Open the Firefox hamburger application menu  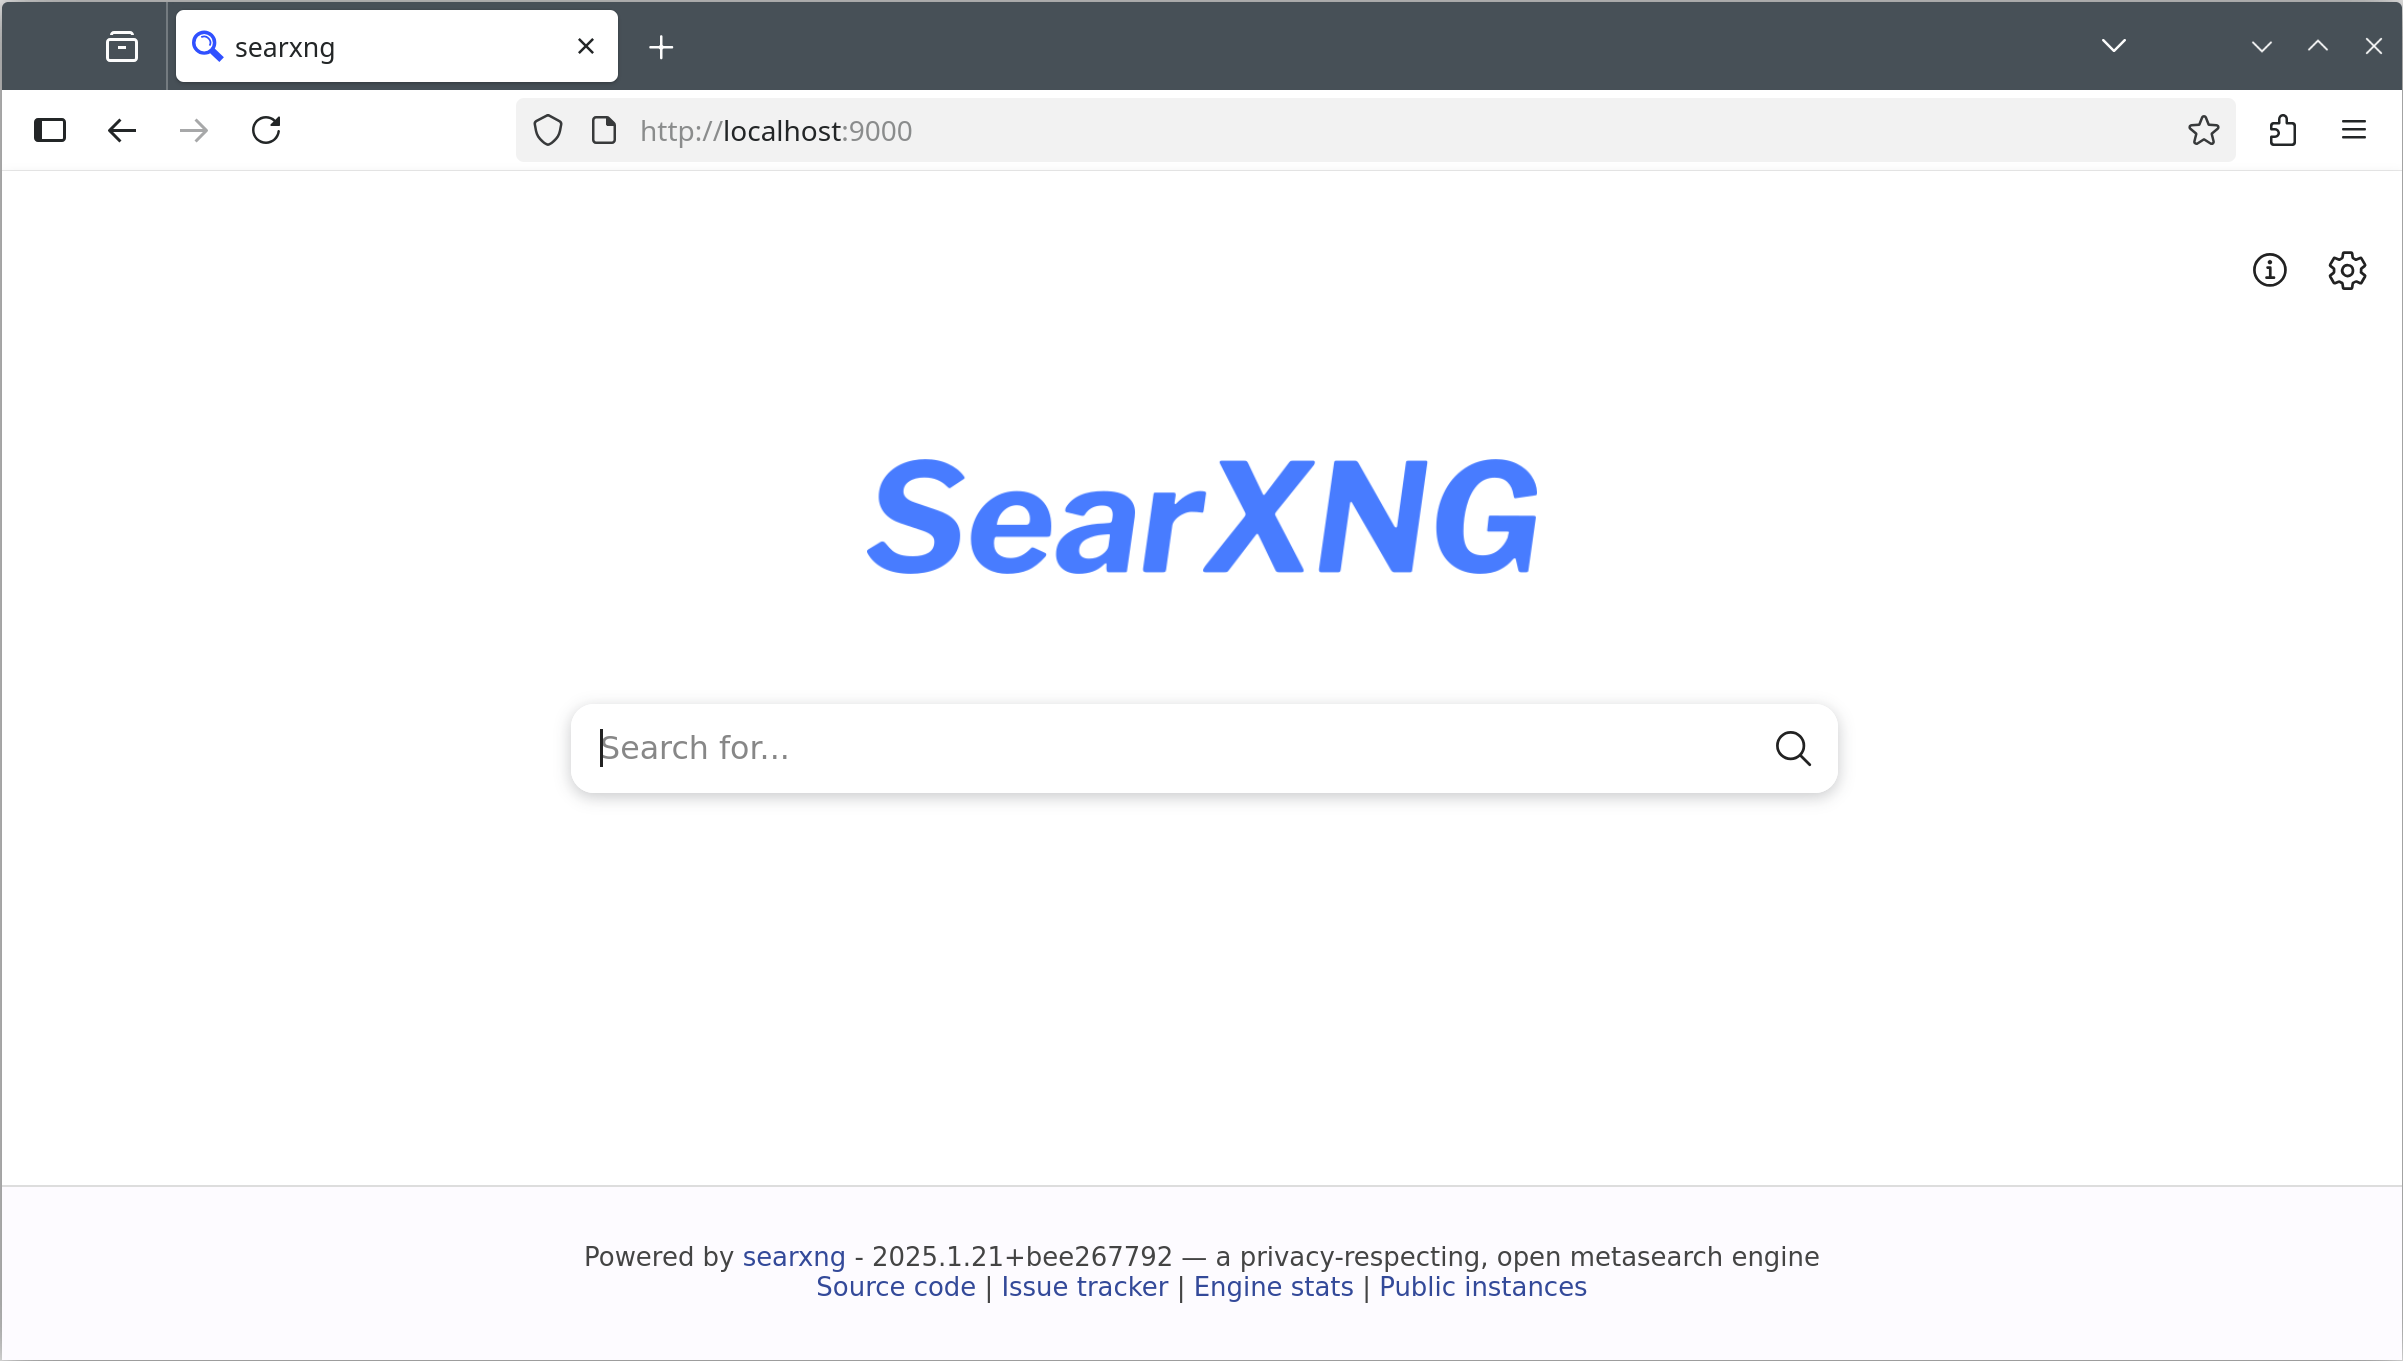(2353, 130)
